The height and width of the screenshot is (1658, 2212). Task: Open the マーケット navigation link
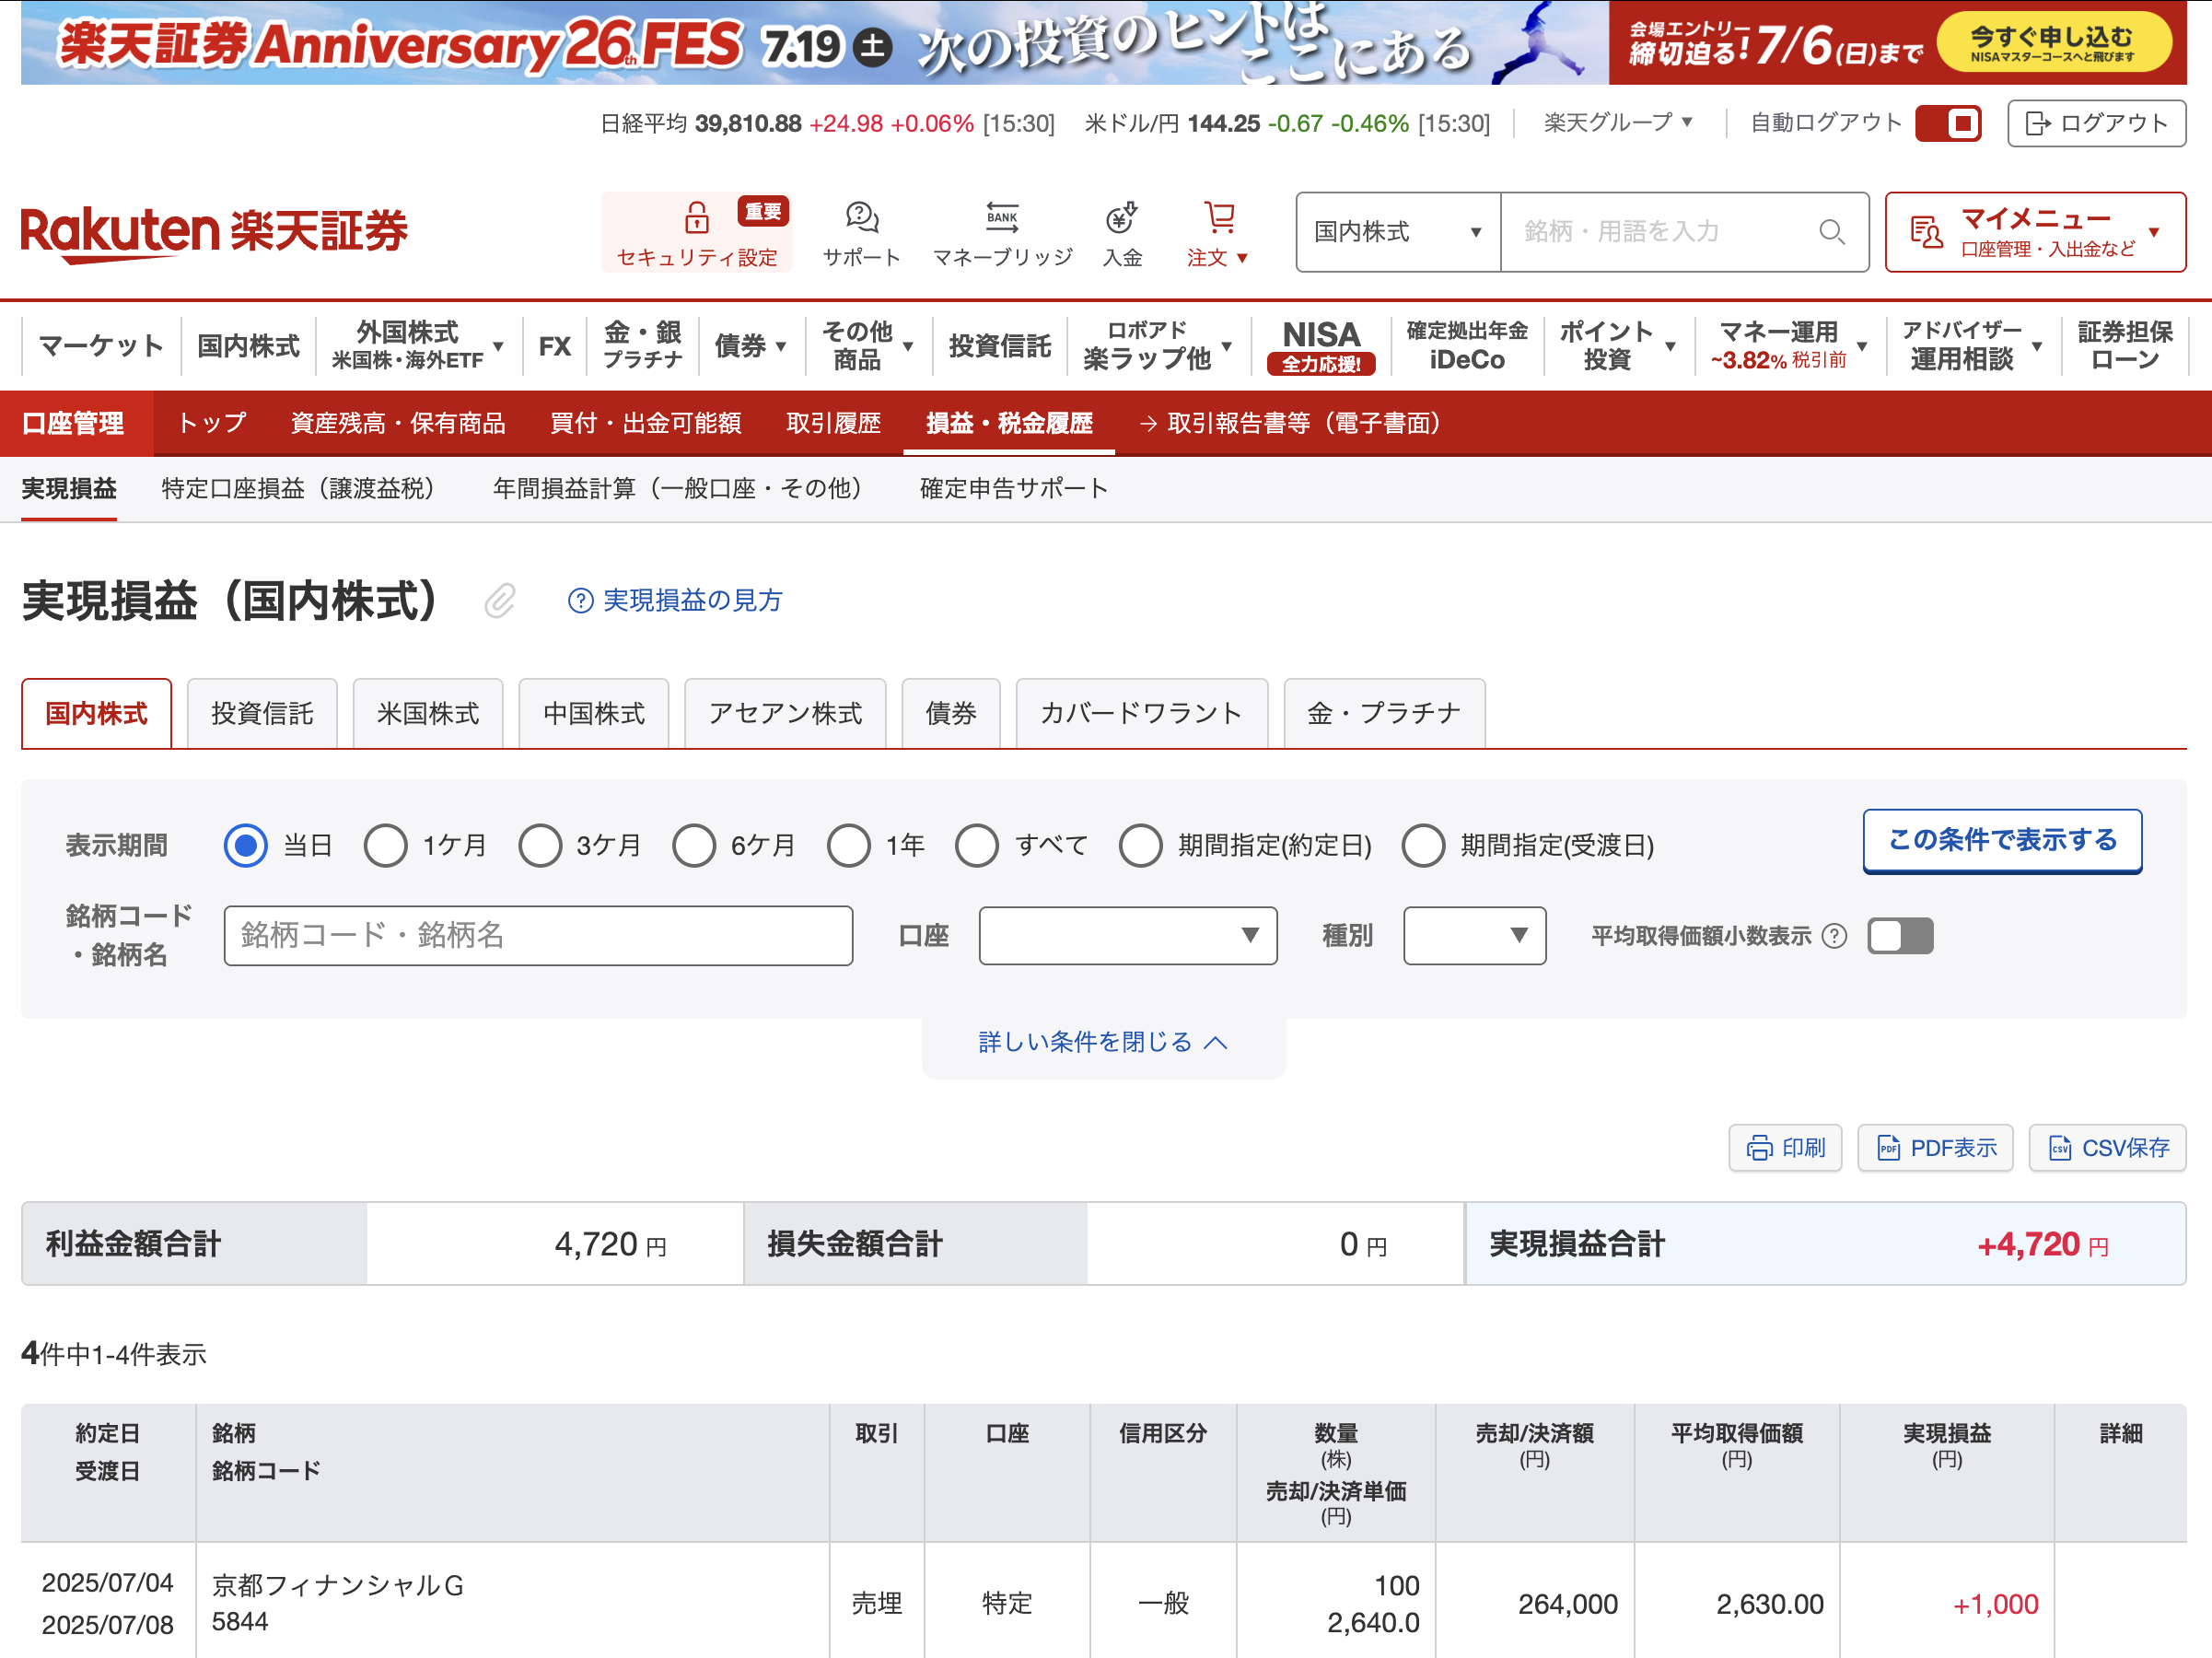pos(101,346)
